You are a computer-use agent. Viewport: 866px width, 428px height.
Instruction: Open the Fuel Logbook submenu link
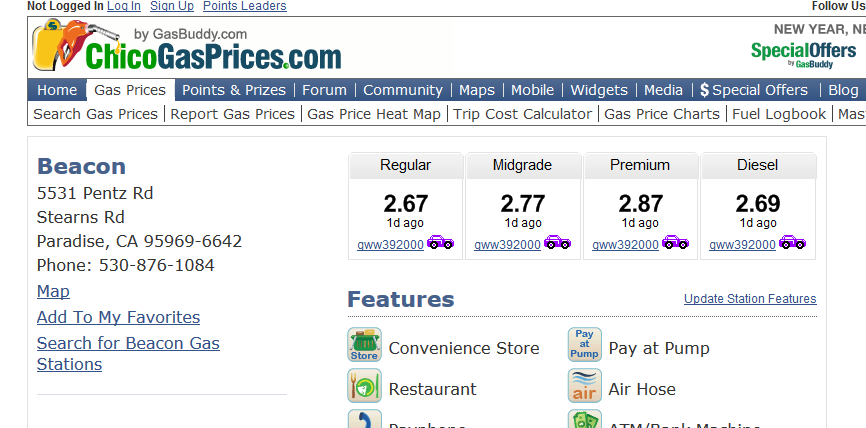[779, 114]
